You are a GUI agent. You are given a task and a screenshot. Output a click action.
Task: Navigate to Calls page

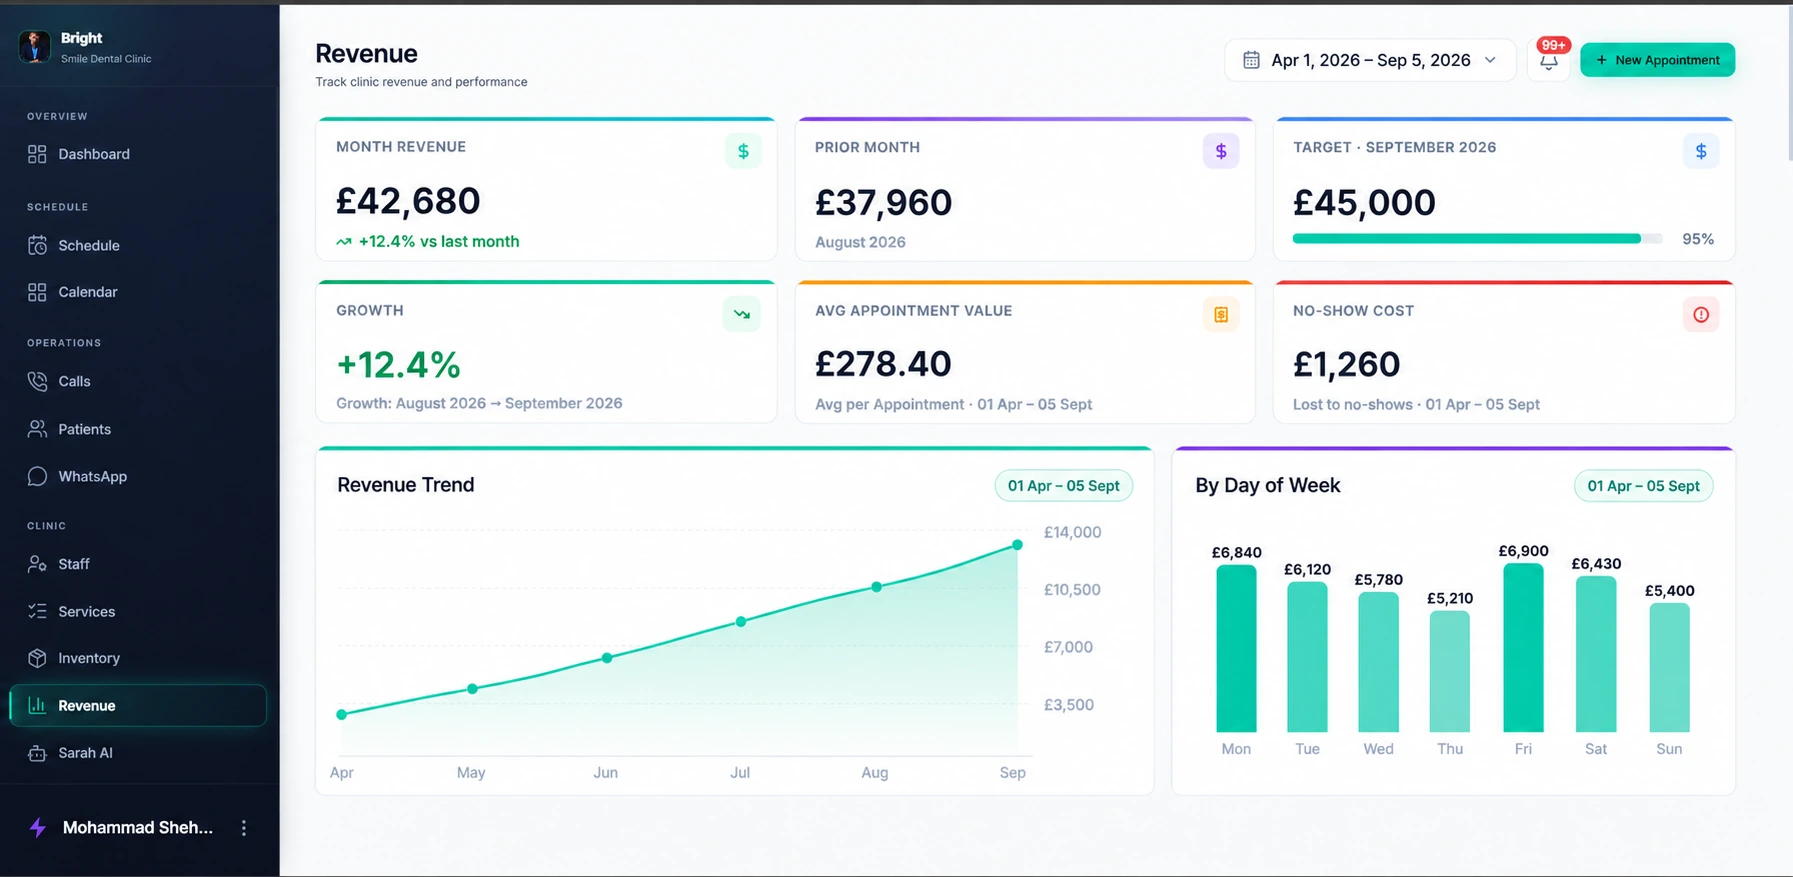(x=138, y=381)
